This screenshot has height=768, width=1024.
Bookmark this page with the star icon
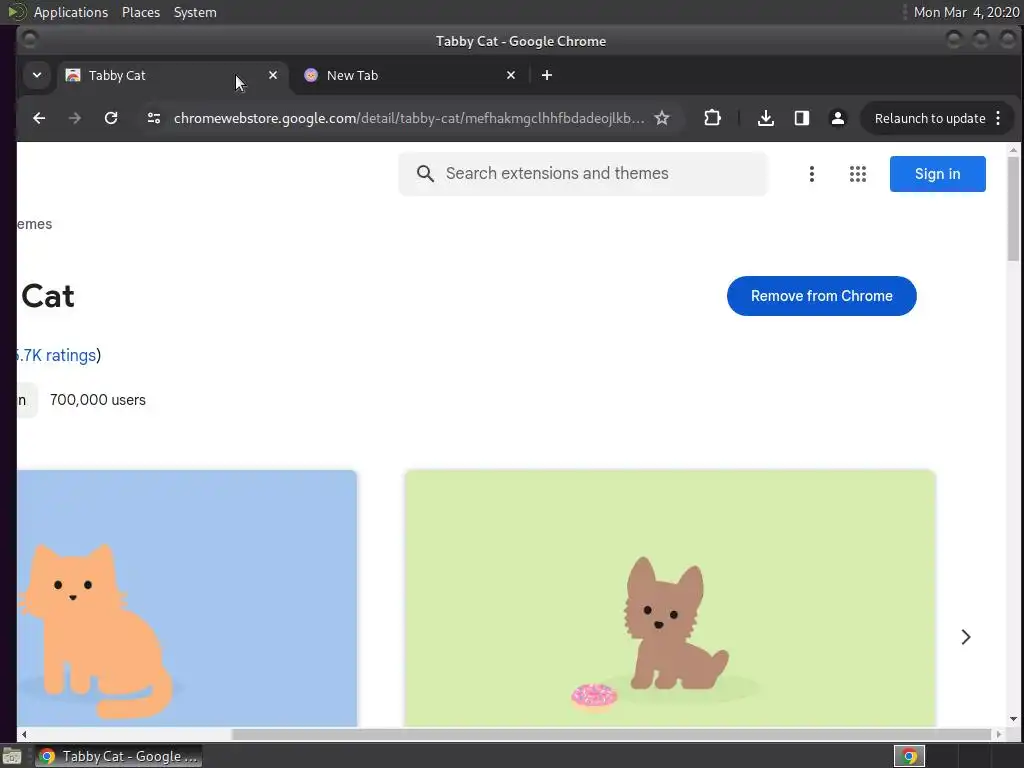[x=662, y=118]
